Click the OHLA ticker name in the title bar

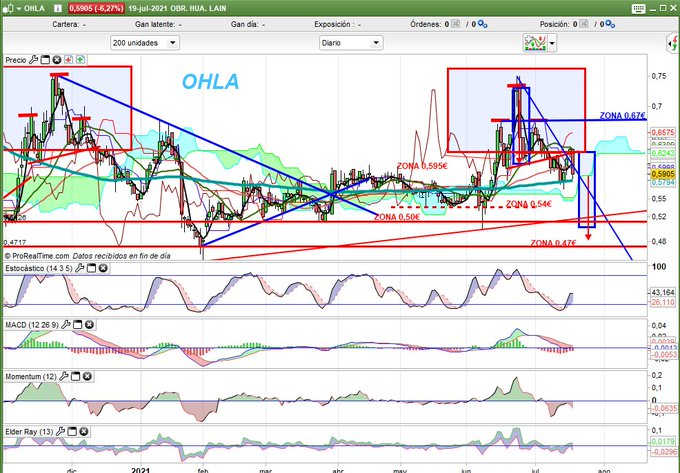tap(34, 8)
